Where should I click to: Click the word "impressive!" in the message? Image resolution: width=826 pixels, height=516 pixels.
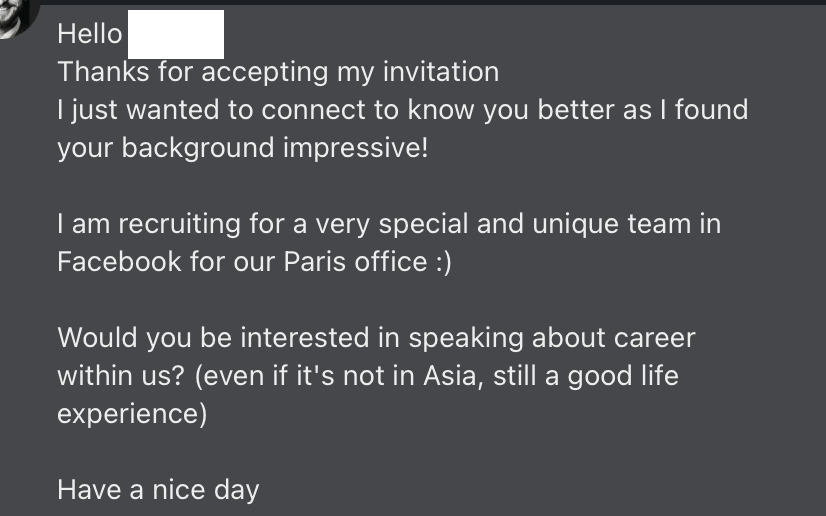pyautogui.click(x=356, y=148)
